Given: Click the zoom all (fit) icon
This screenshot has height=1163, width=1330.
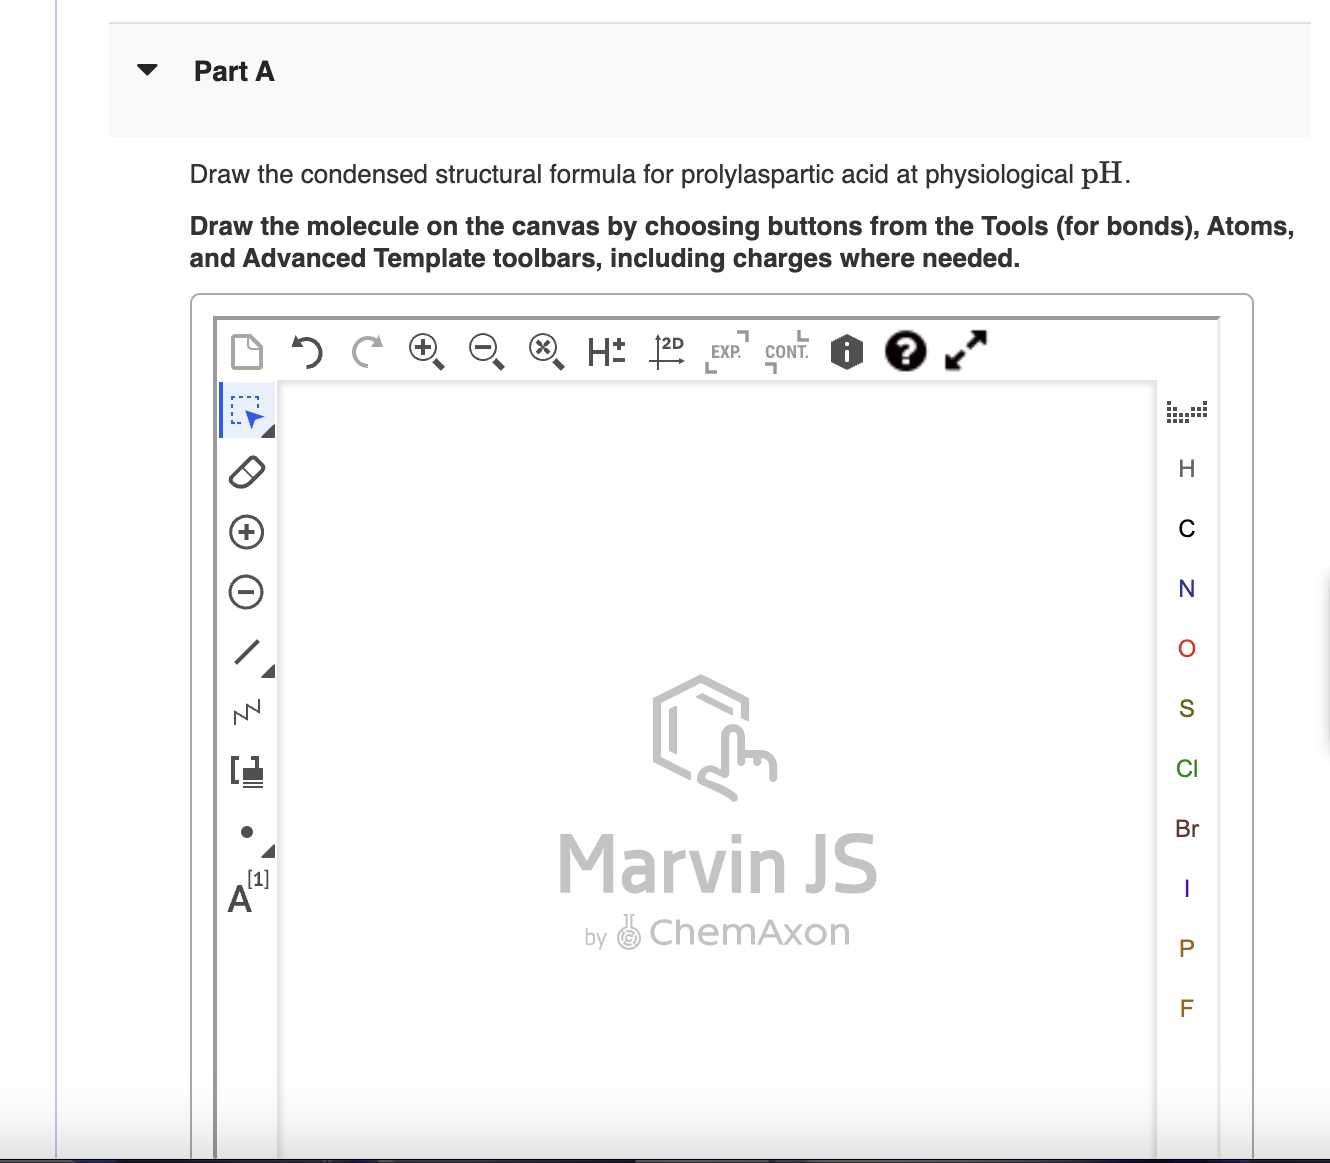Looking at the screenshot, I should pos(546,351).
